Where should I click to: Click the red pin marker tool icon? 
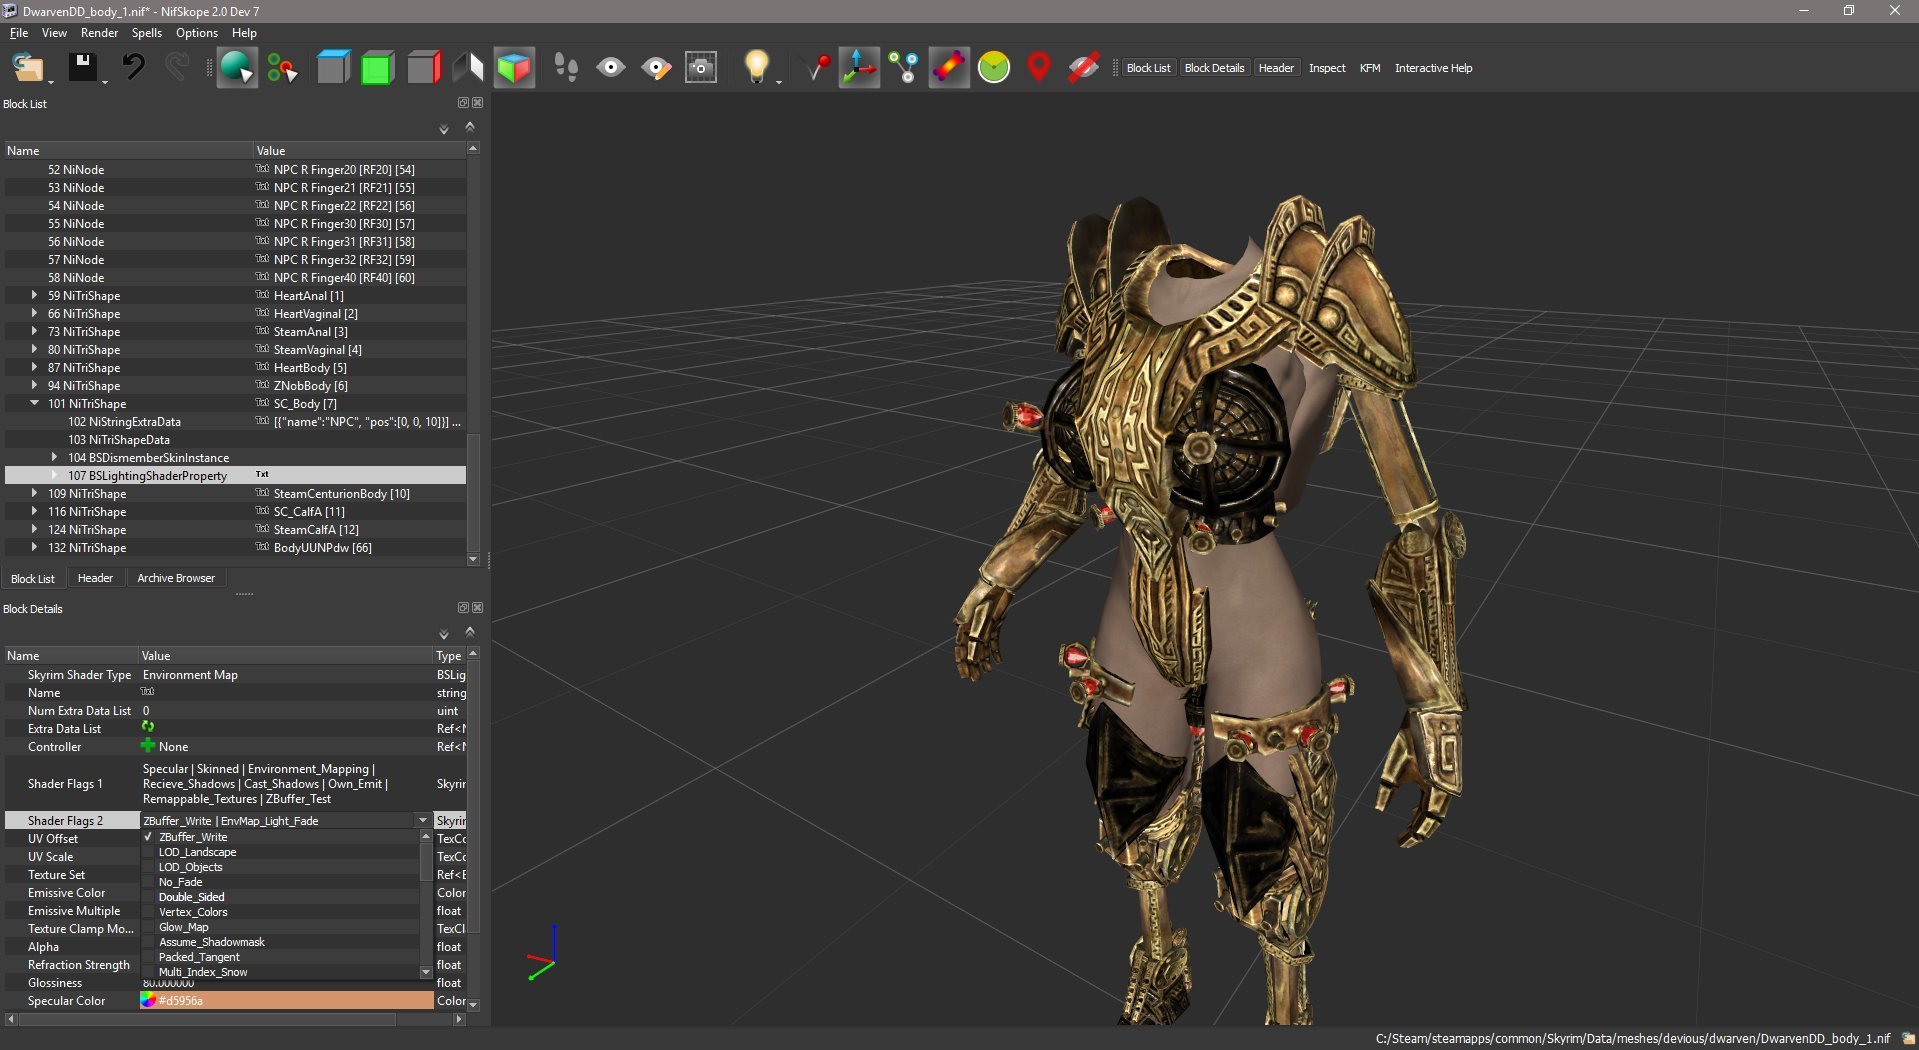(x=817, y=68)
